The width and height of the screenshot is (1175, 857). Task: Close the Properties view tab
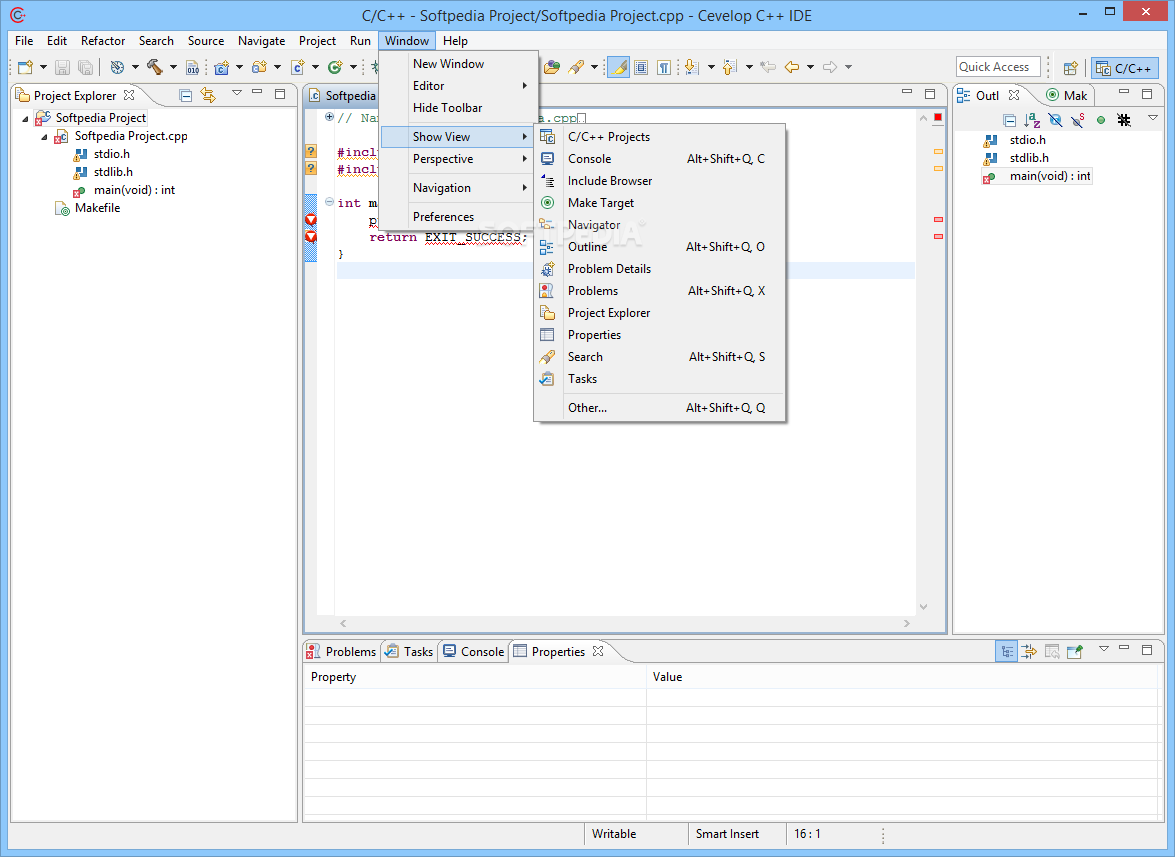[x=598, y=651]
